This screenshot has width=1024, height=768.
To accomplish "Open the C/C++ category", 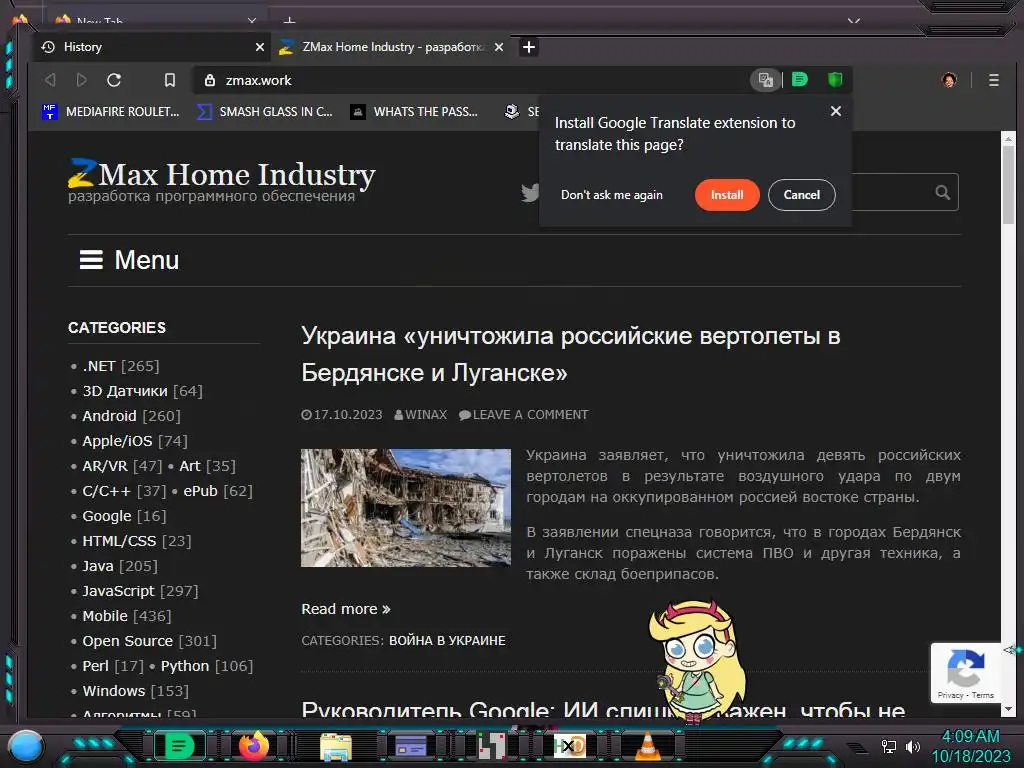I will pyautogui.click(x=106, y=490).
